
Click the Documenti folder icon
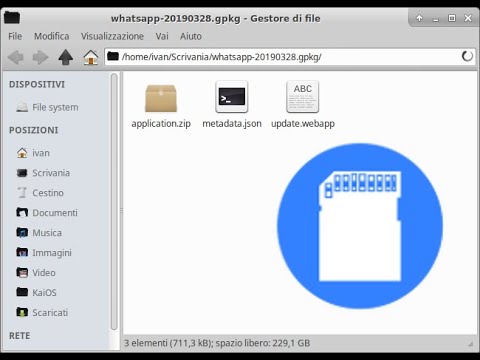(x=22, y=212)
